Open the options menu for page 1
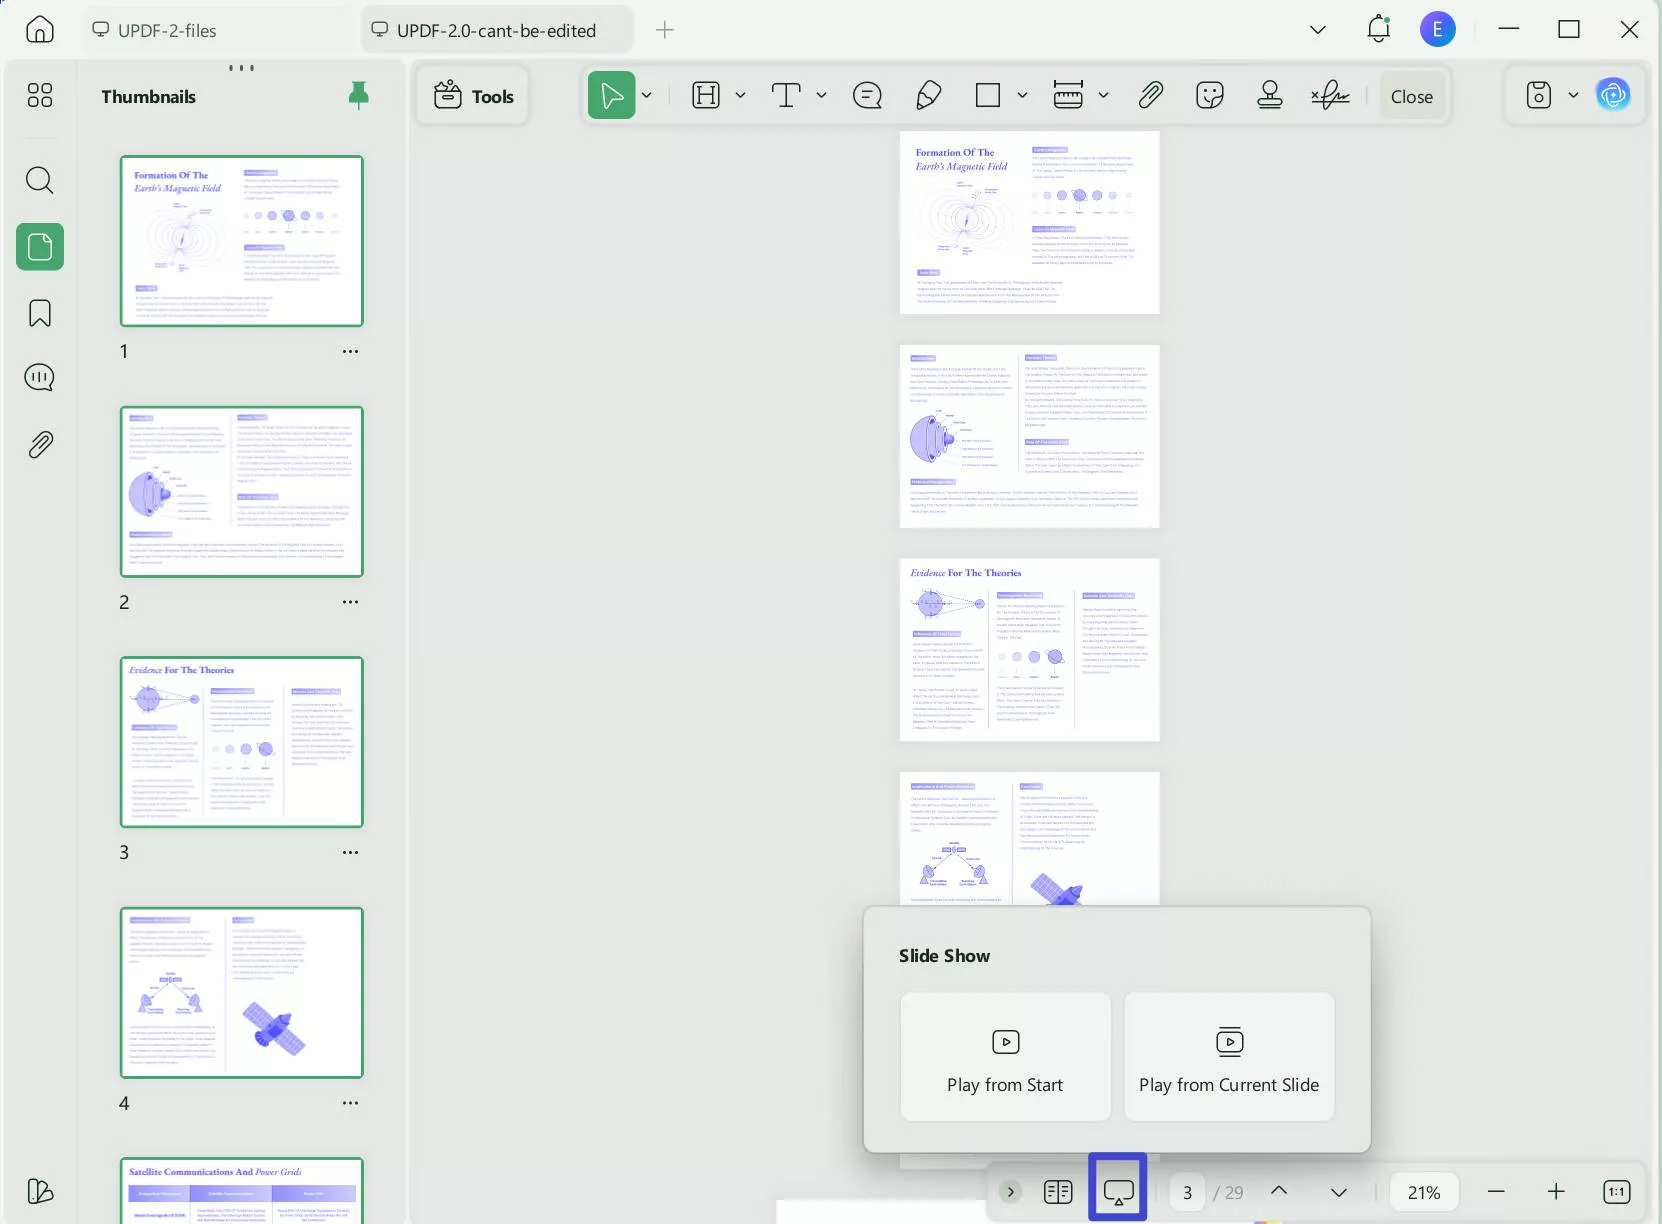This screenshot has height=1224, width=1662. coord(351,351)
